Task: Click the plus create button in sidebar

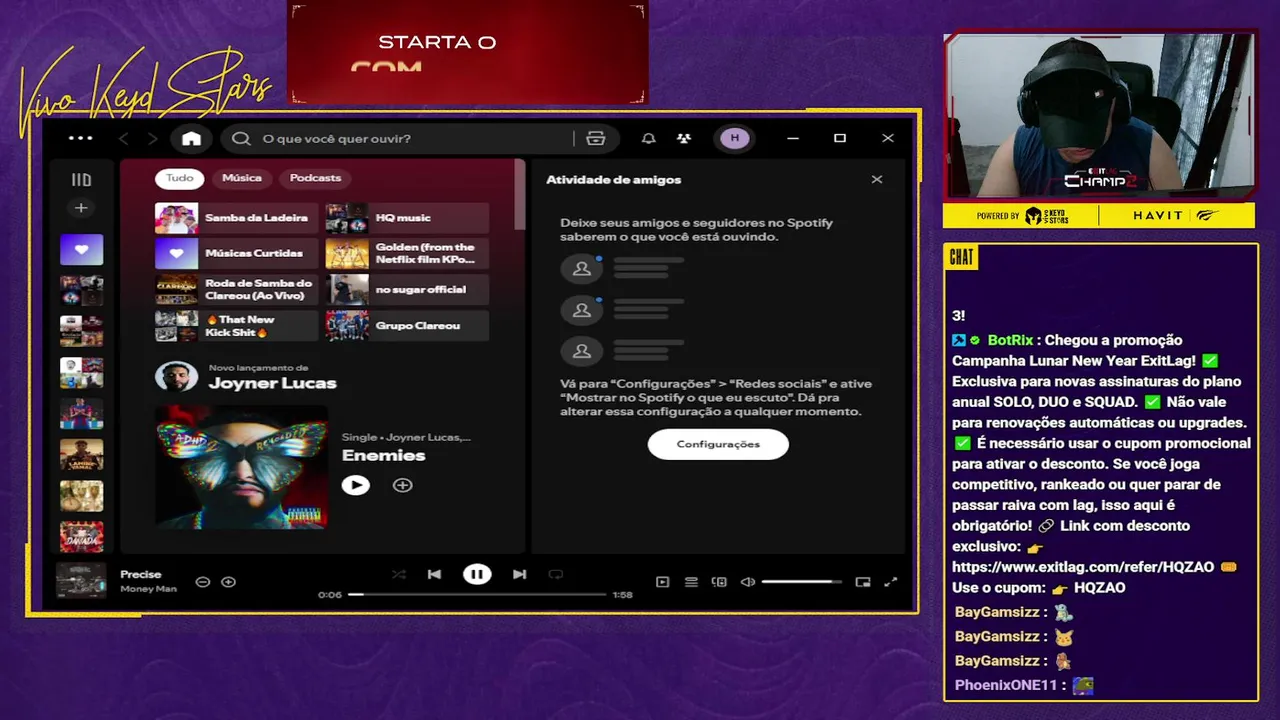Action: (81, 208)
